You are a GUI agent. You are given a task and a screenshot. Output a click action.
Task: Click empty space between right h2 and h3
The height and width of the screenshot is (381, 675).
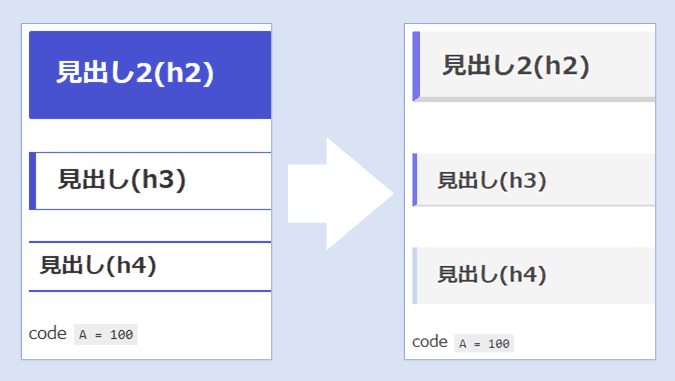(x=534, y=127)
